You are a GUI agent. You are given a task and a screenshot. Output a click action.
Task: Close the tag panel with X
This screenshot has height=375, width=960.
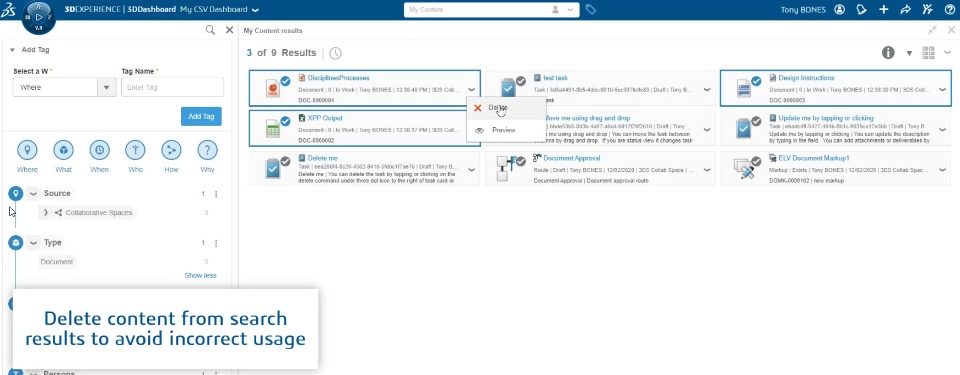tap(230, 30)
